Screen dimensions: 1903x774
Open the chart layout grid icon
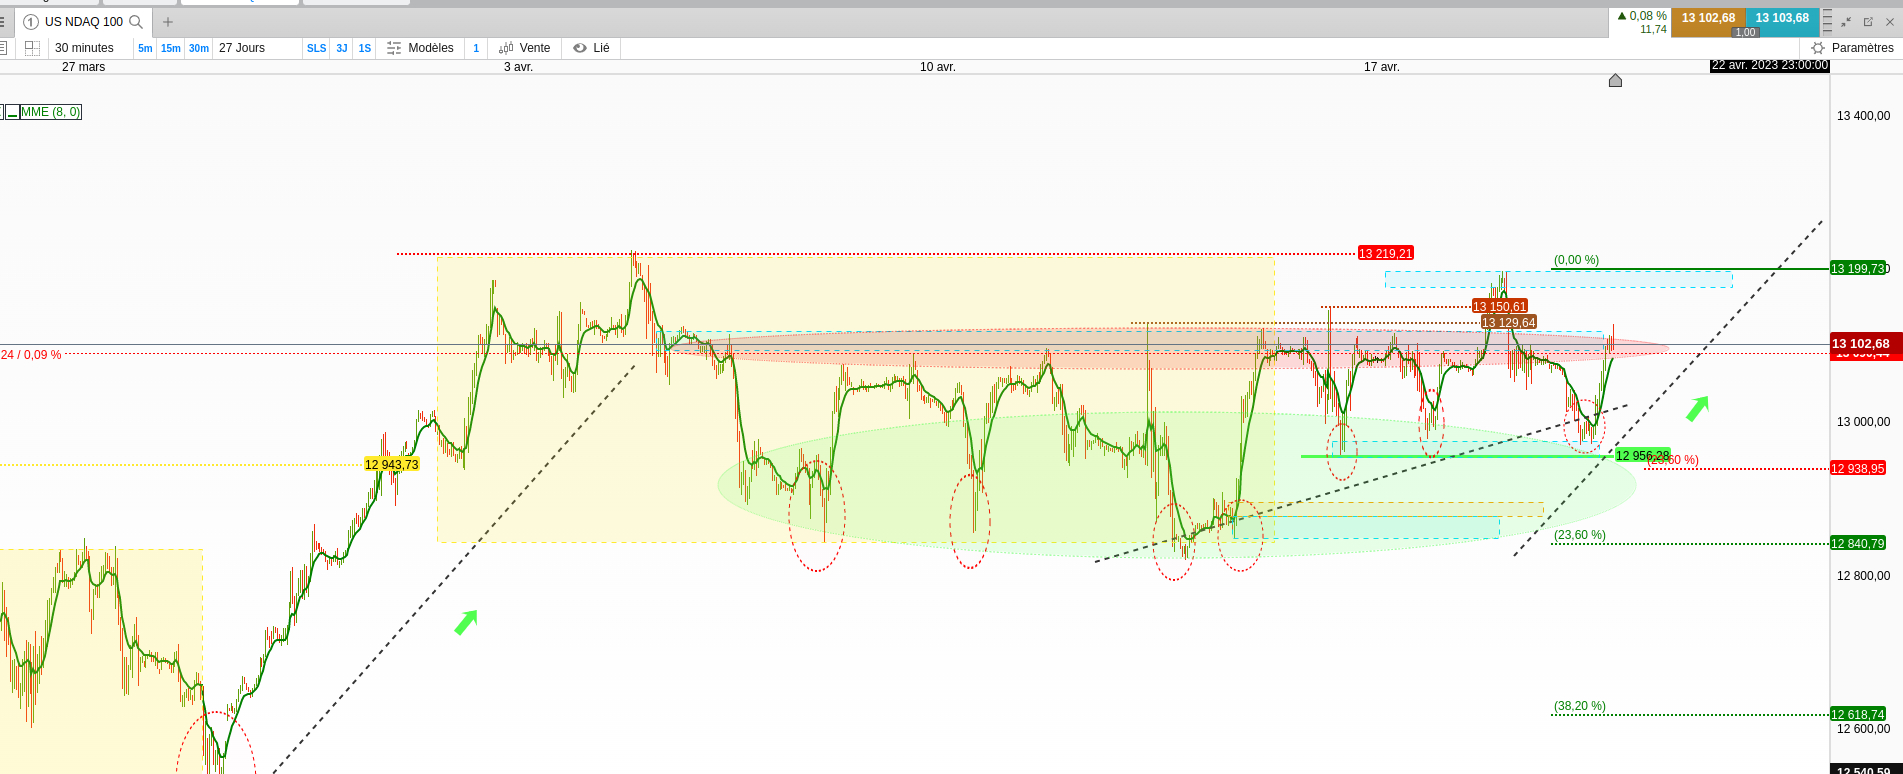click(32, 48)
